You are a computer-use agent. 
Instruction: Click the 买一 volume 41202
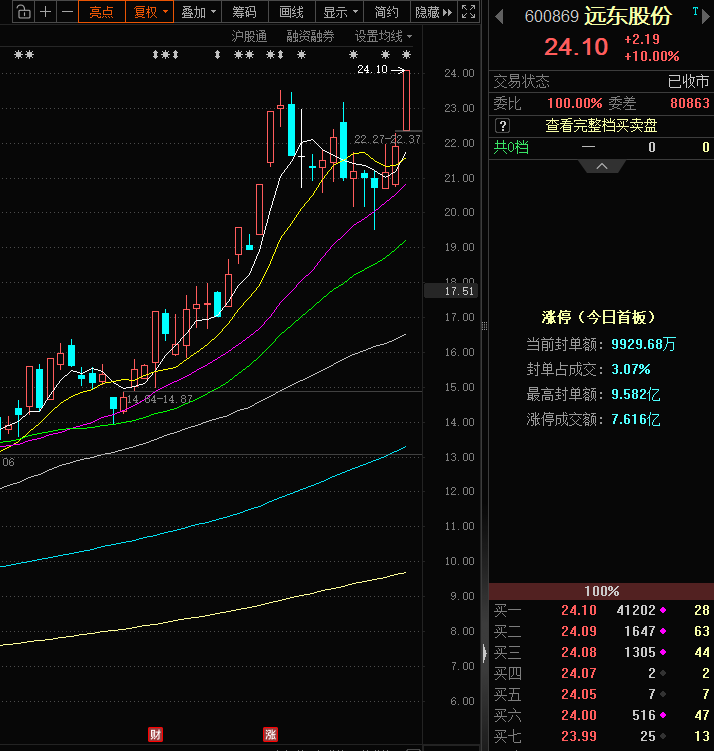pyautogui.click(x=636, y=610)
